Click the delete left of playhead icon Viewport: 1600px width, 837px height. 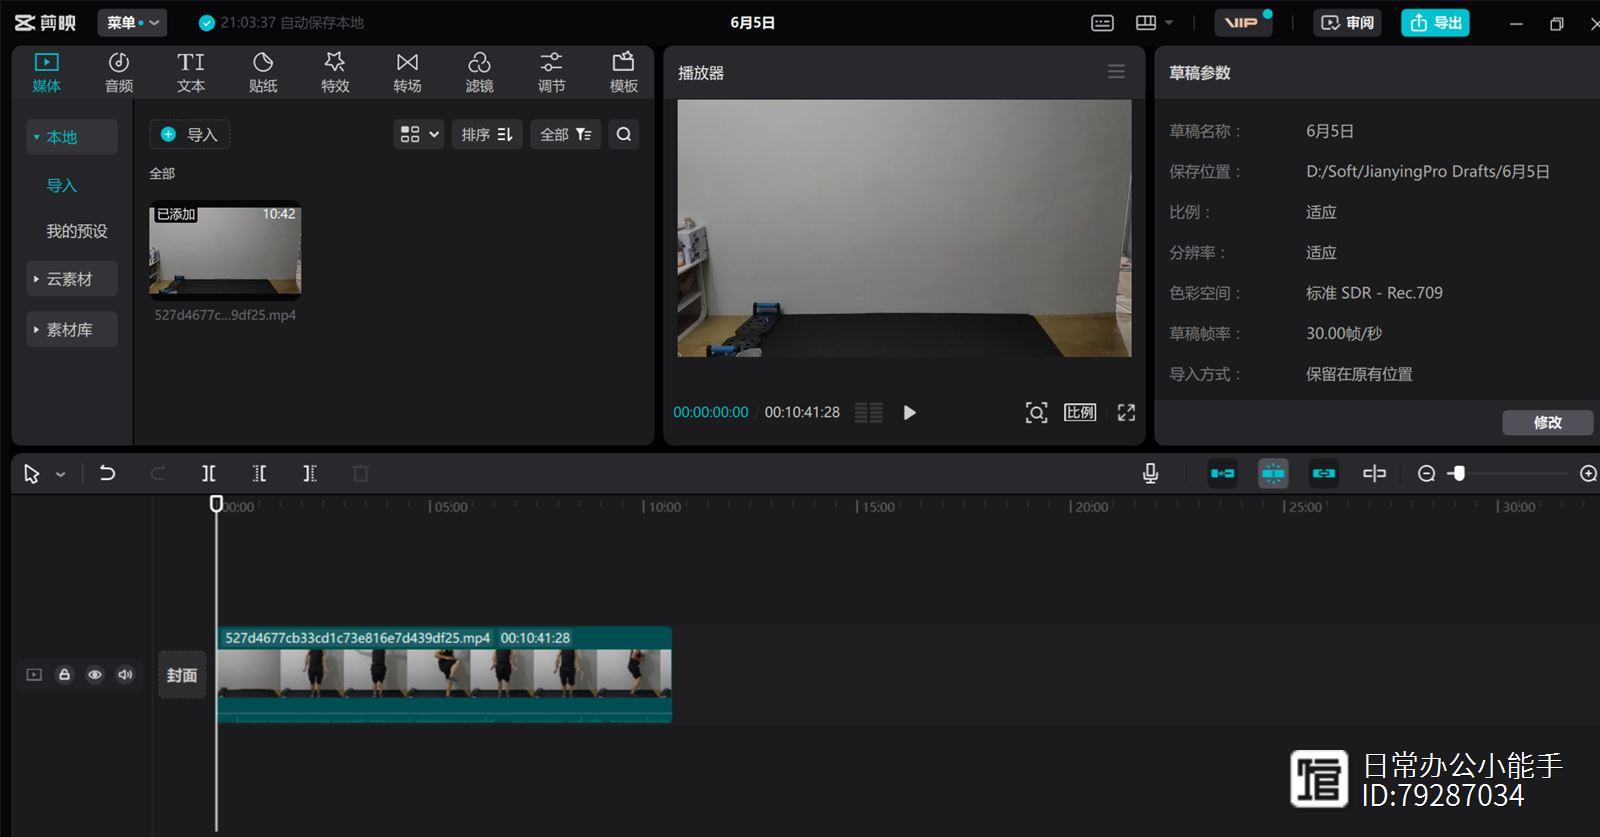259,473
